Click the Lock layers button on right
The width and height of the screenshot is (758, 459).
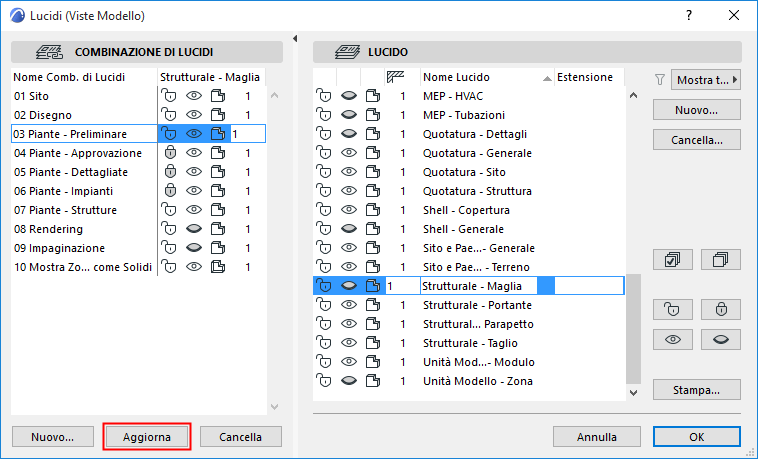point(720,309)
